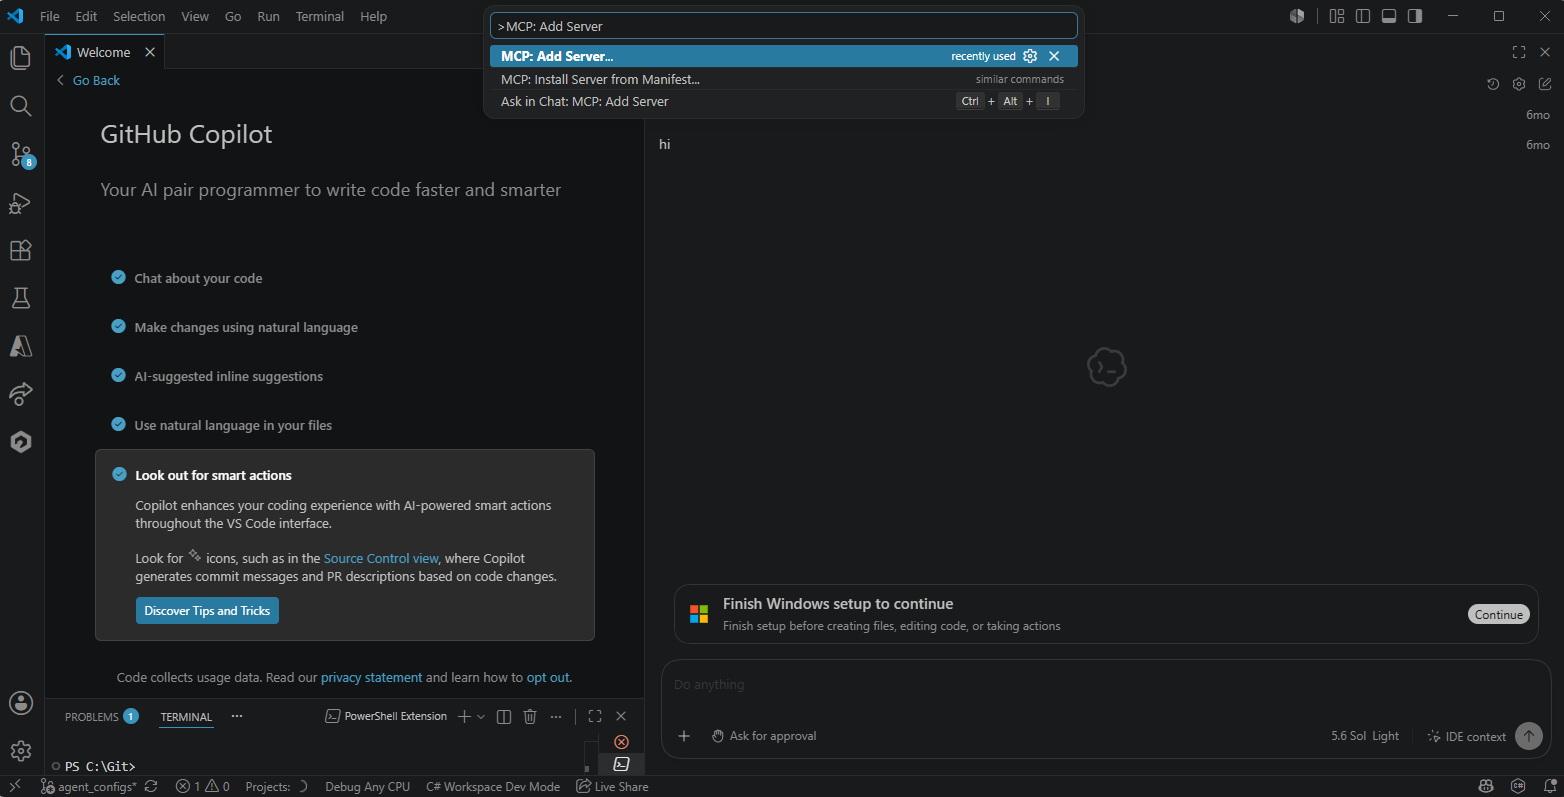Screen dimensions: 1564x797
Task: Open the Manage gear in activity bar
Action: tap(21, 750)
